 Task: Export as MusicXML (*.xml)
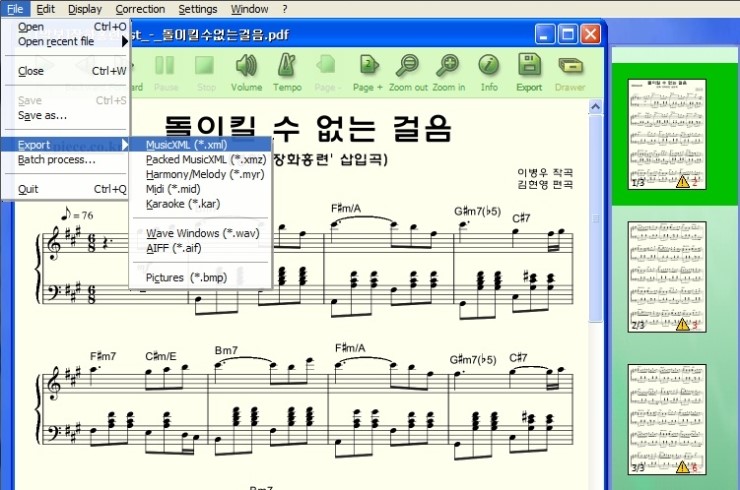pos(201,145)
